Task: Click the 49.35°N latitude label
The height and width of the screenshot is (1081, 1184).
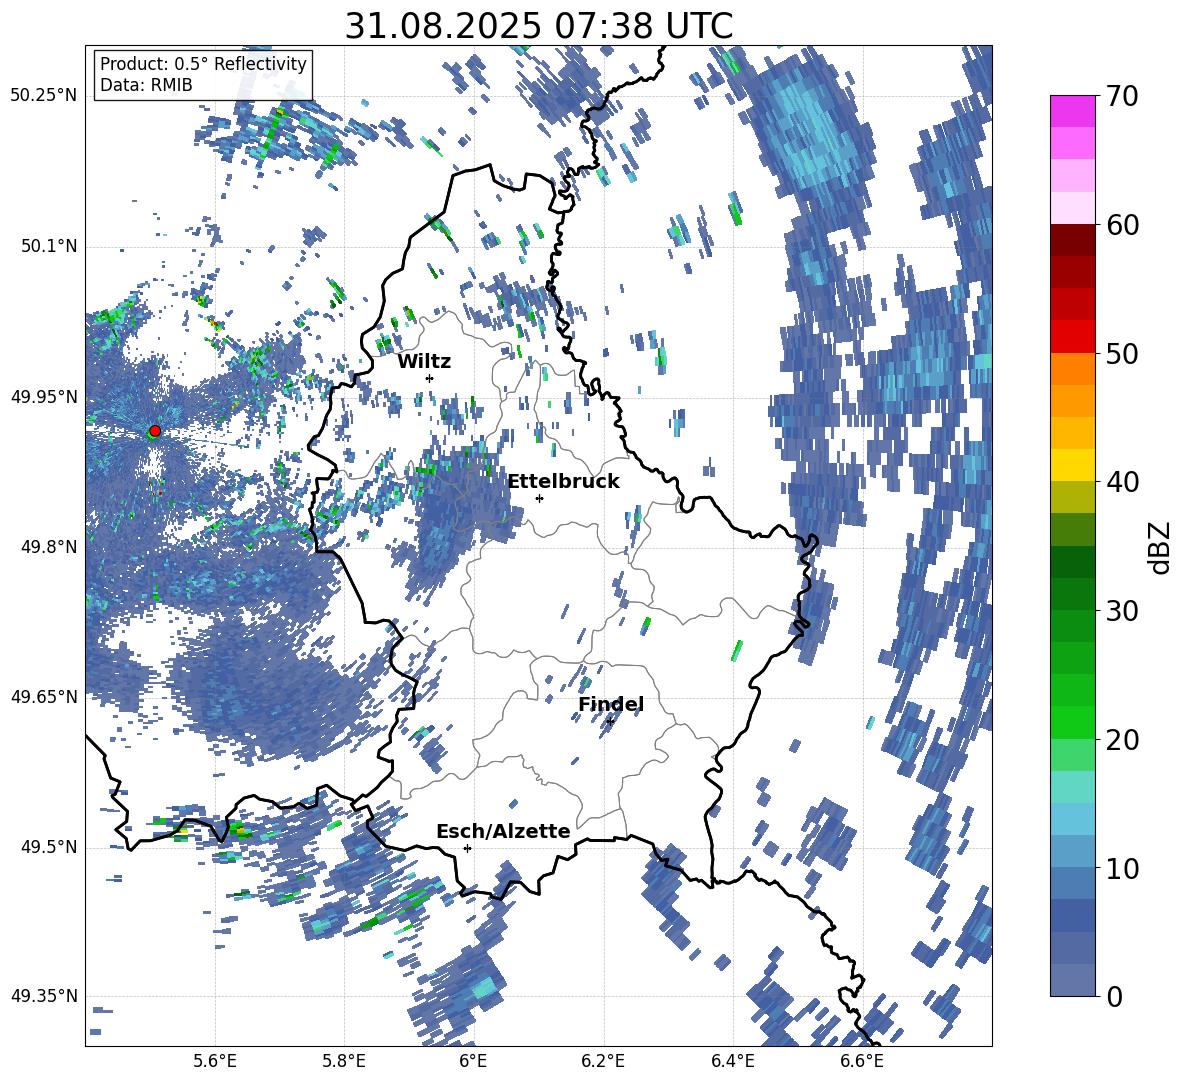Action: (x=44, y=996)
